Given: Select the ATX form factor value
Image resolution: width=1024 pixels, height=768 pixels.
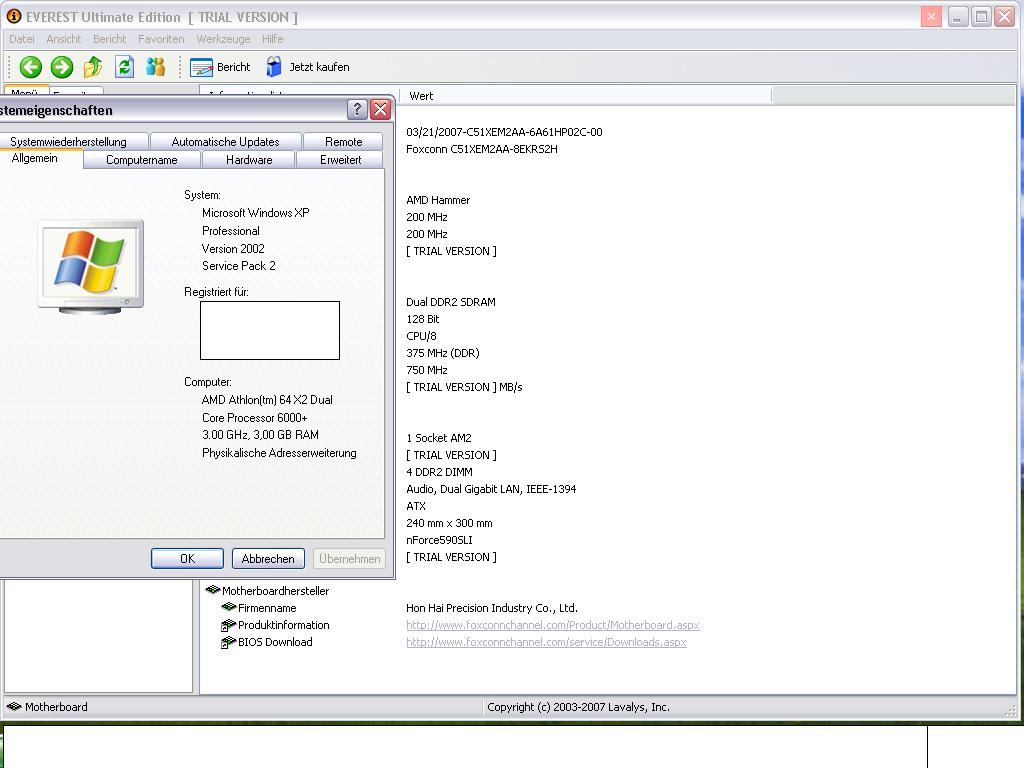Looking at the screenshot, I should [x=416, y=505].
